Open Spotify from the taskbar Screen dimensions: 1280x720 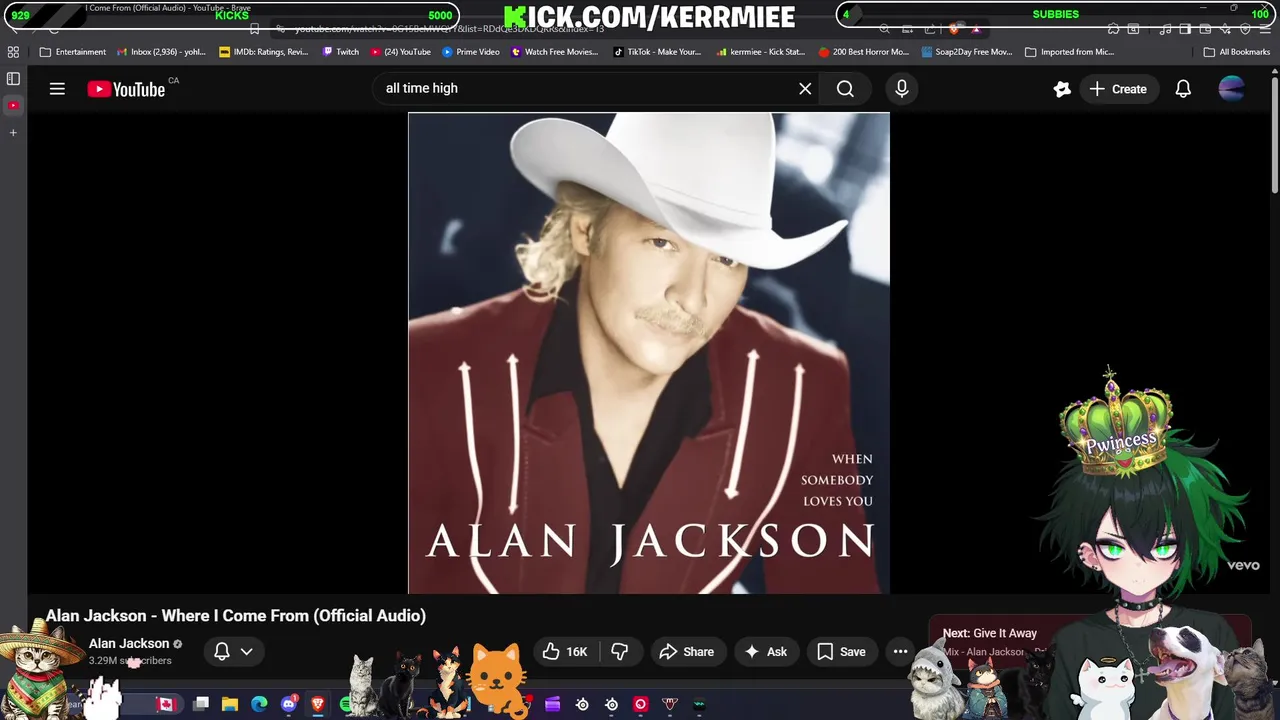[x=346, y=704]
